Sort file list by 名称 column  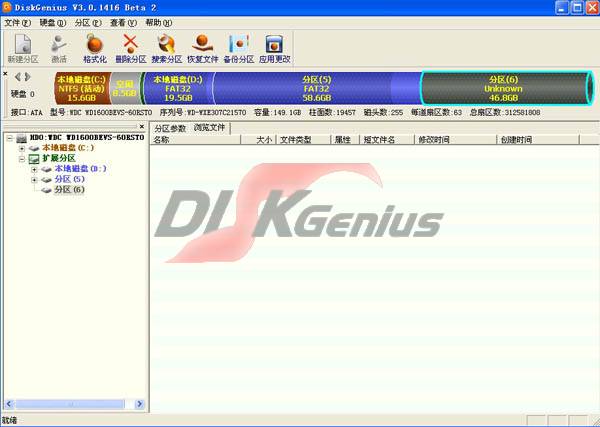pos(196,140)
